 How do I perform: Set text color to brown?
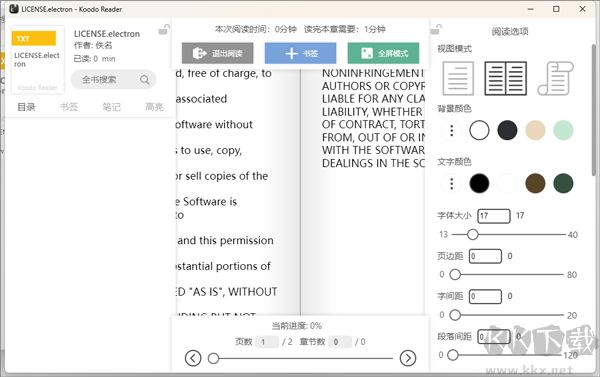535,183
